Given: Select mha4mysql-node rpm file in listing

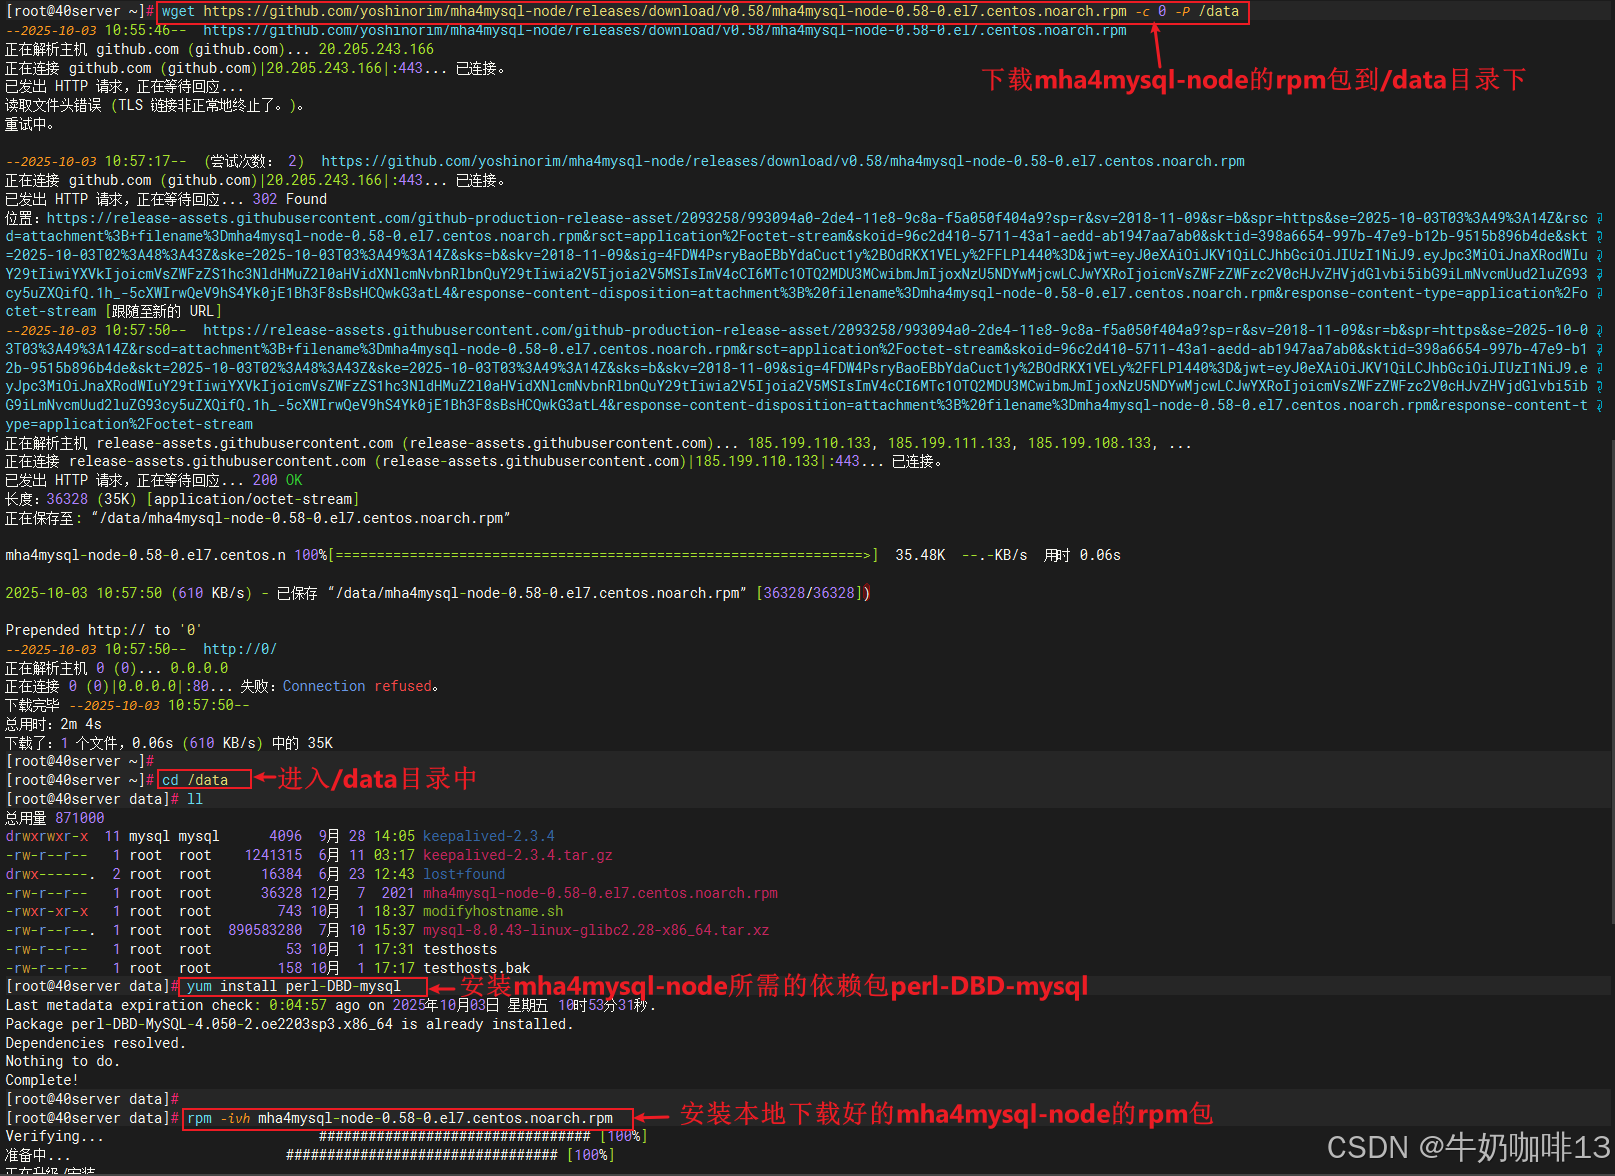Looking at the screenshot, I should point(600,893).
